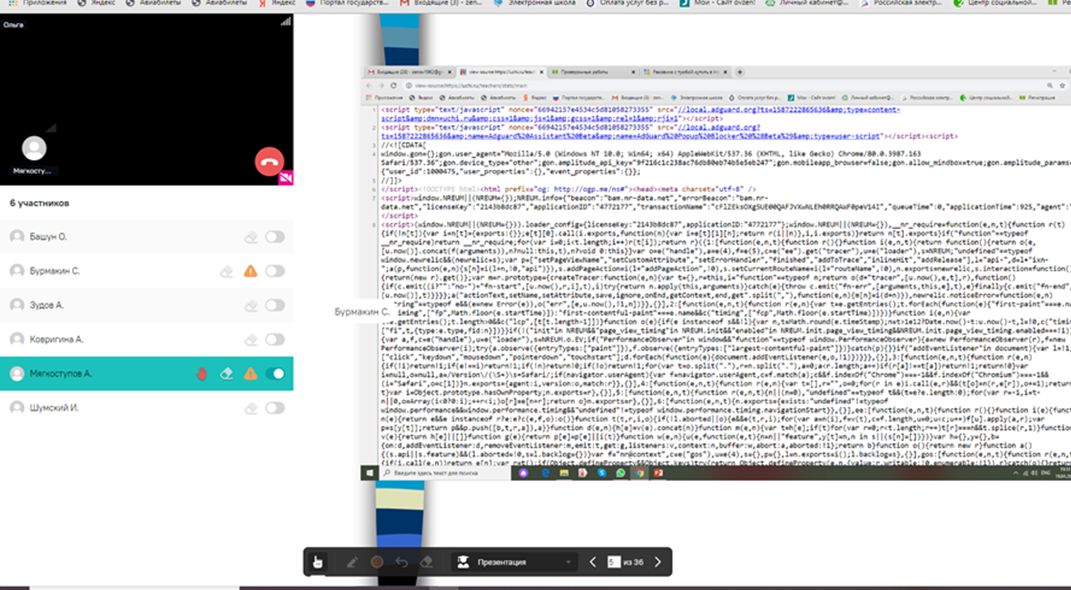This screenshot has height=590, width=1071.
Task: Click new tab plus button in shared screen
Action: pyautogui.click(x=740, y=72)
